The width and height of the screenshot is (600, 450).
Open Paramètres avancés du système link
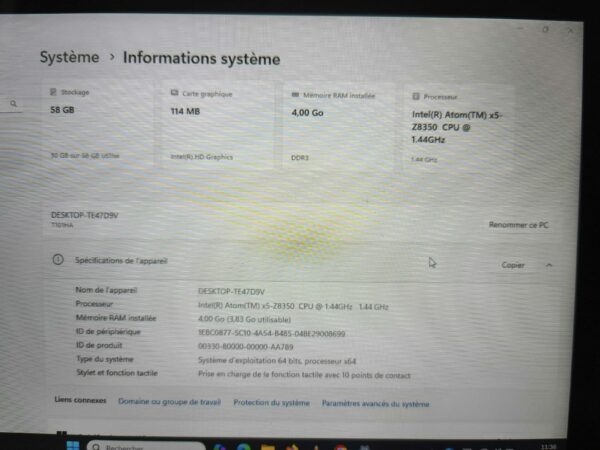[375, 403]
